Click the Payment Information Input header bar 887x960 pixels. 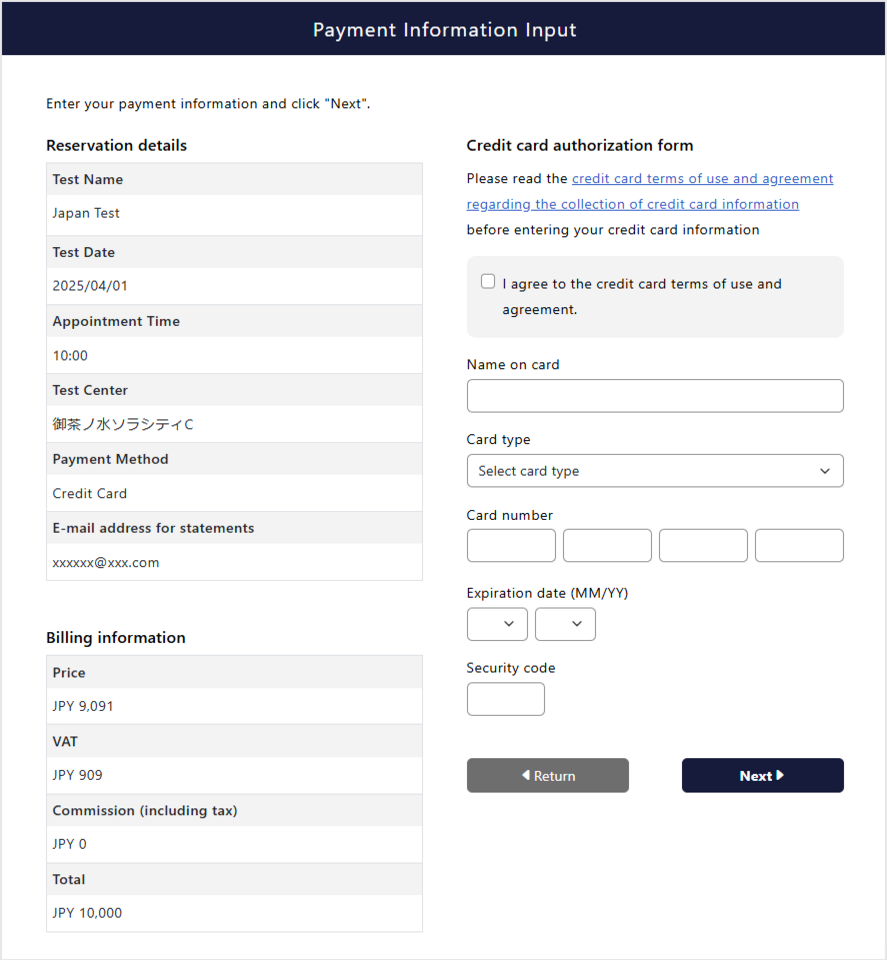[x=443, y=29]
